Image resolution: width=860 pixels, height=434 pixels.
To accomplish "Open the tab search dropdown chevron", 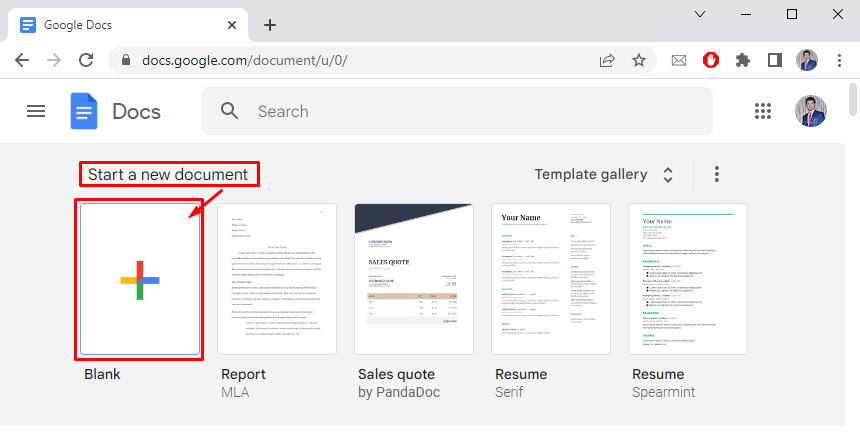I will pyautogui.click(x=700, y=15).
